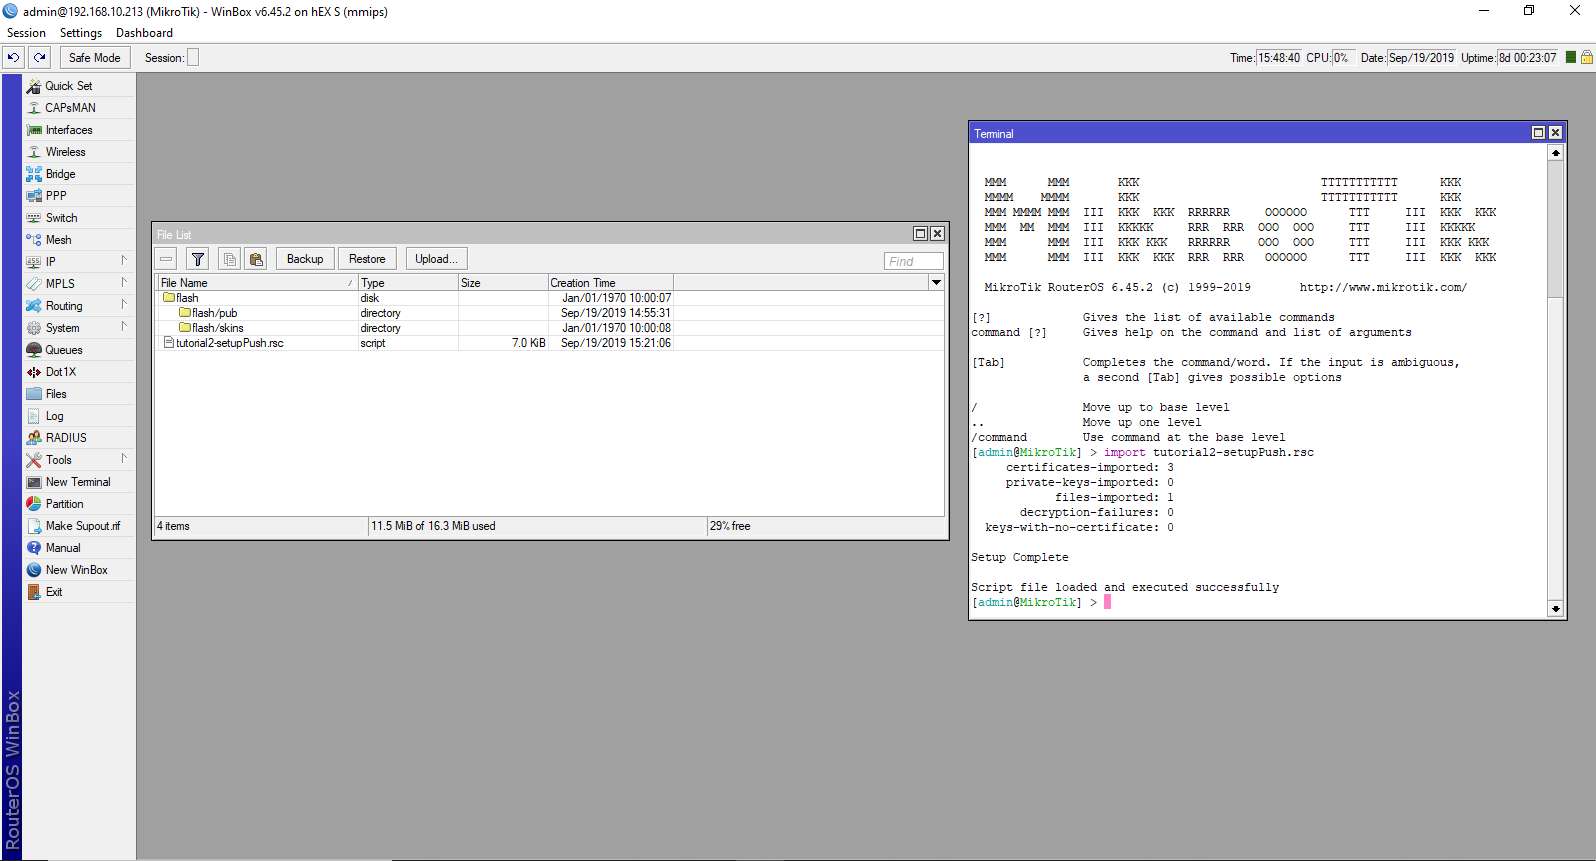Click the Find field in File List
1596x861 pixels.
[913, 261]
